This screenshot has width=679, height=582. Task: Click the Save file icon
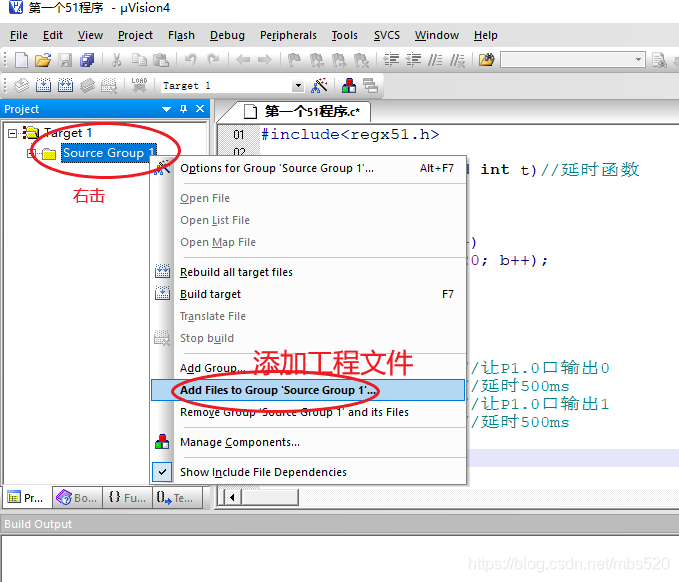65,60
